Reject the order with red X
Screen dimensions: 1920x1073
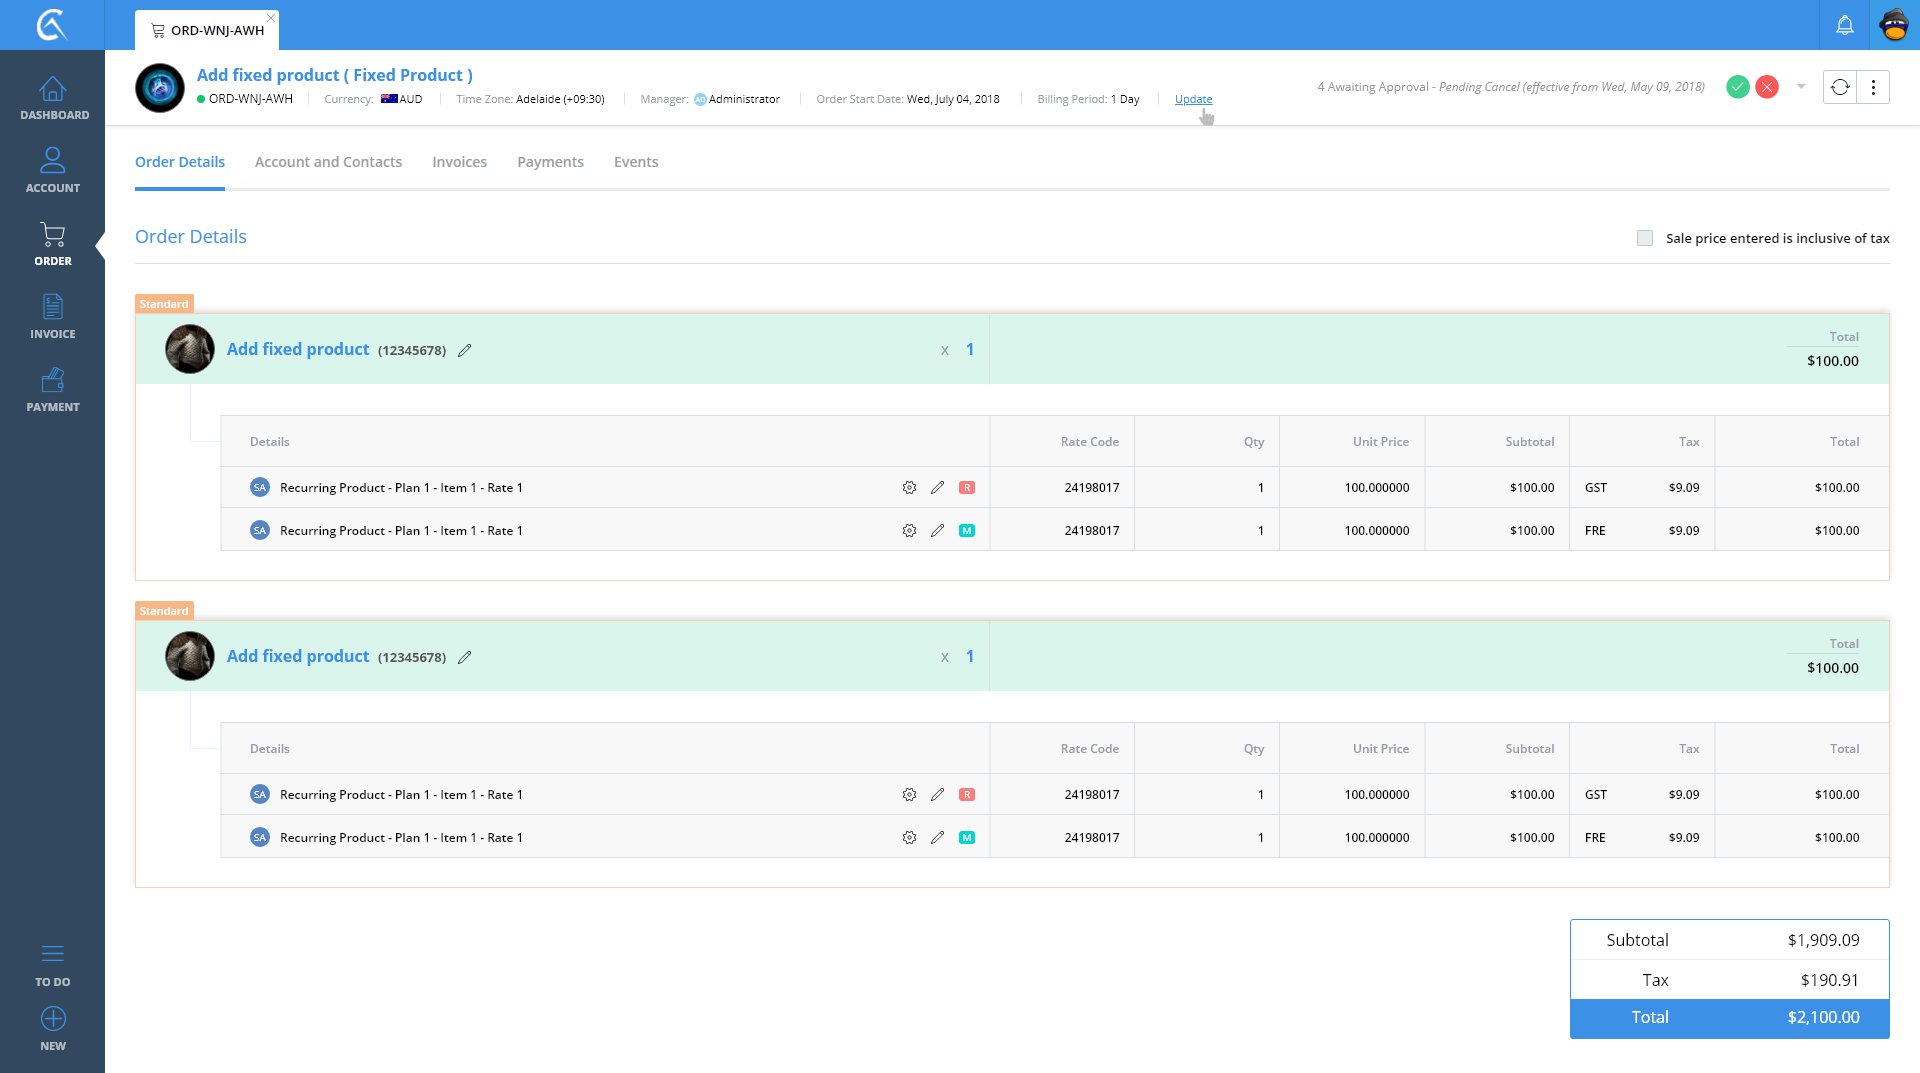tap(1767, 87)
